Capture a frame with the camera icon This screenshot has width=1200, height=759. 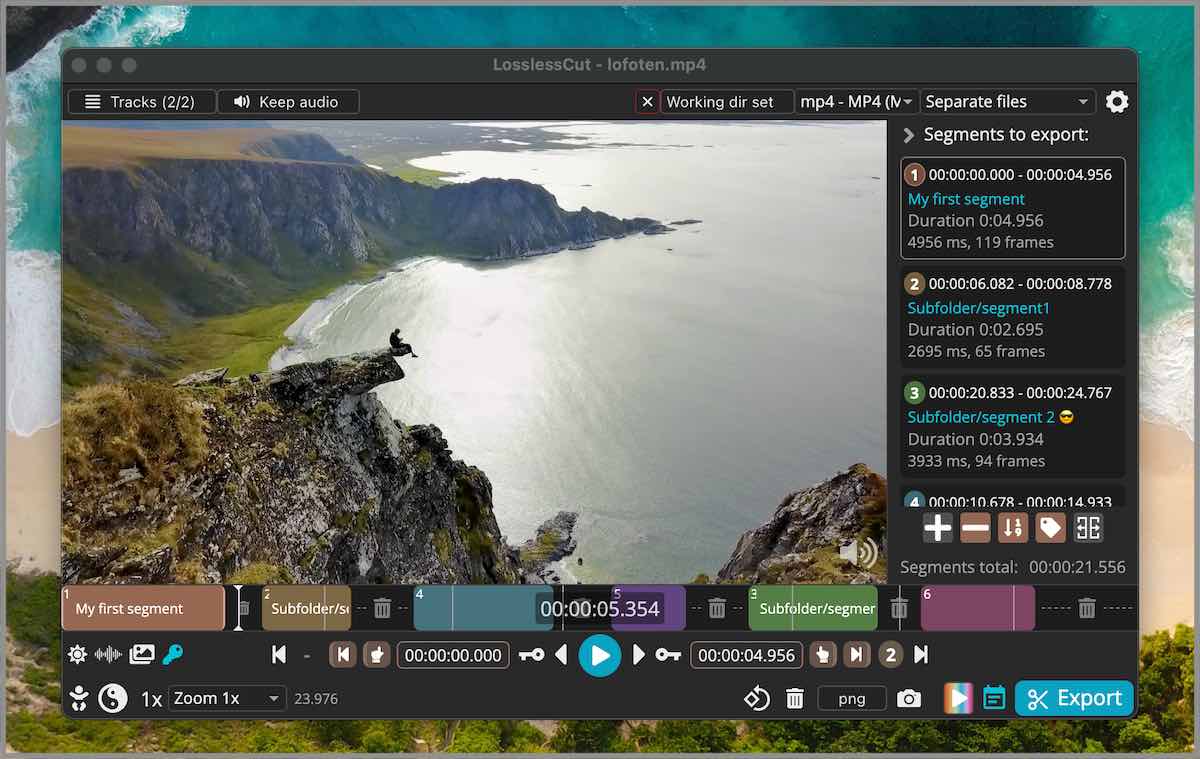[909, 698]
